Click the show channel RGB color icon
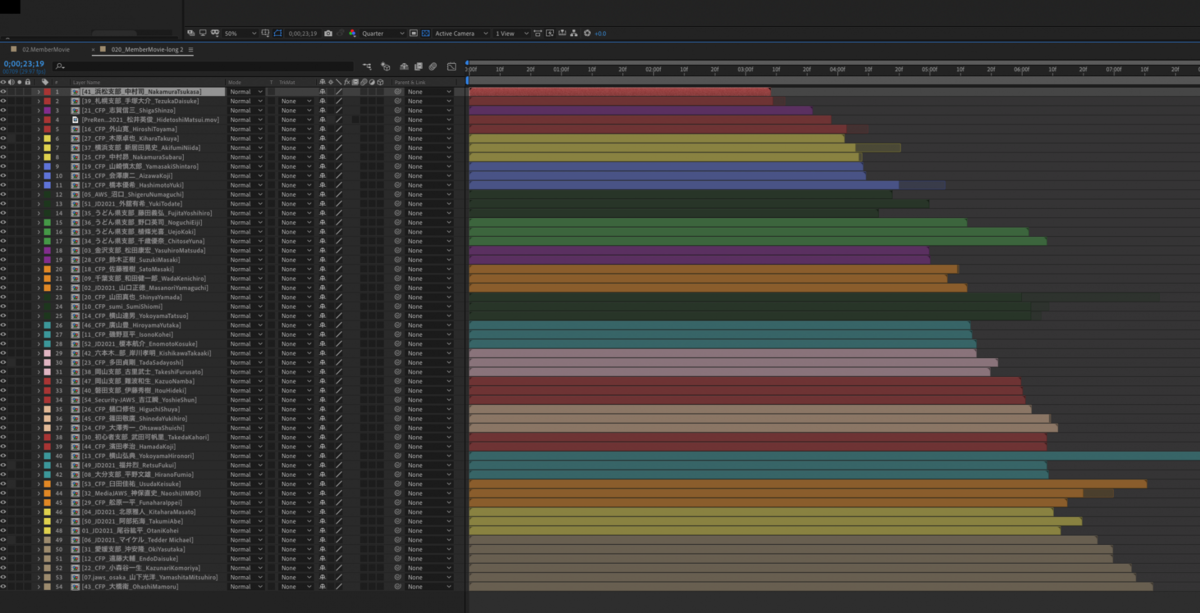This screenshot has height=613, width=1200. tap(352, 33)
